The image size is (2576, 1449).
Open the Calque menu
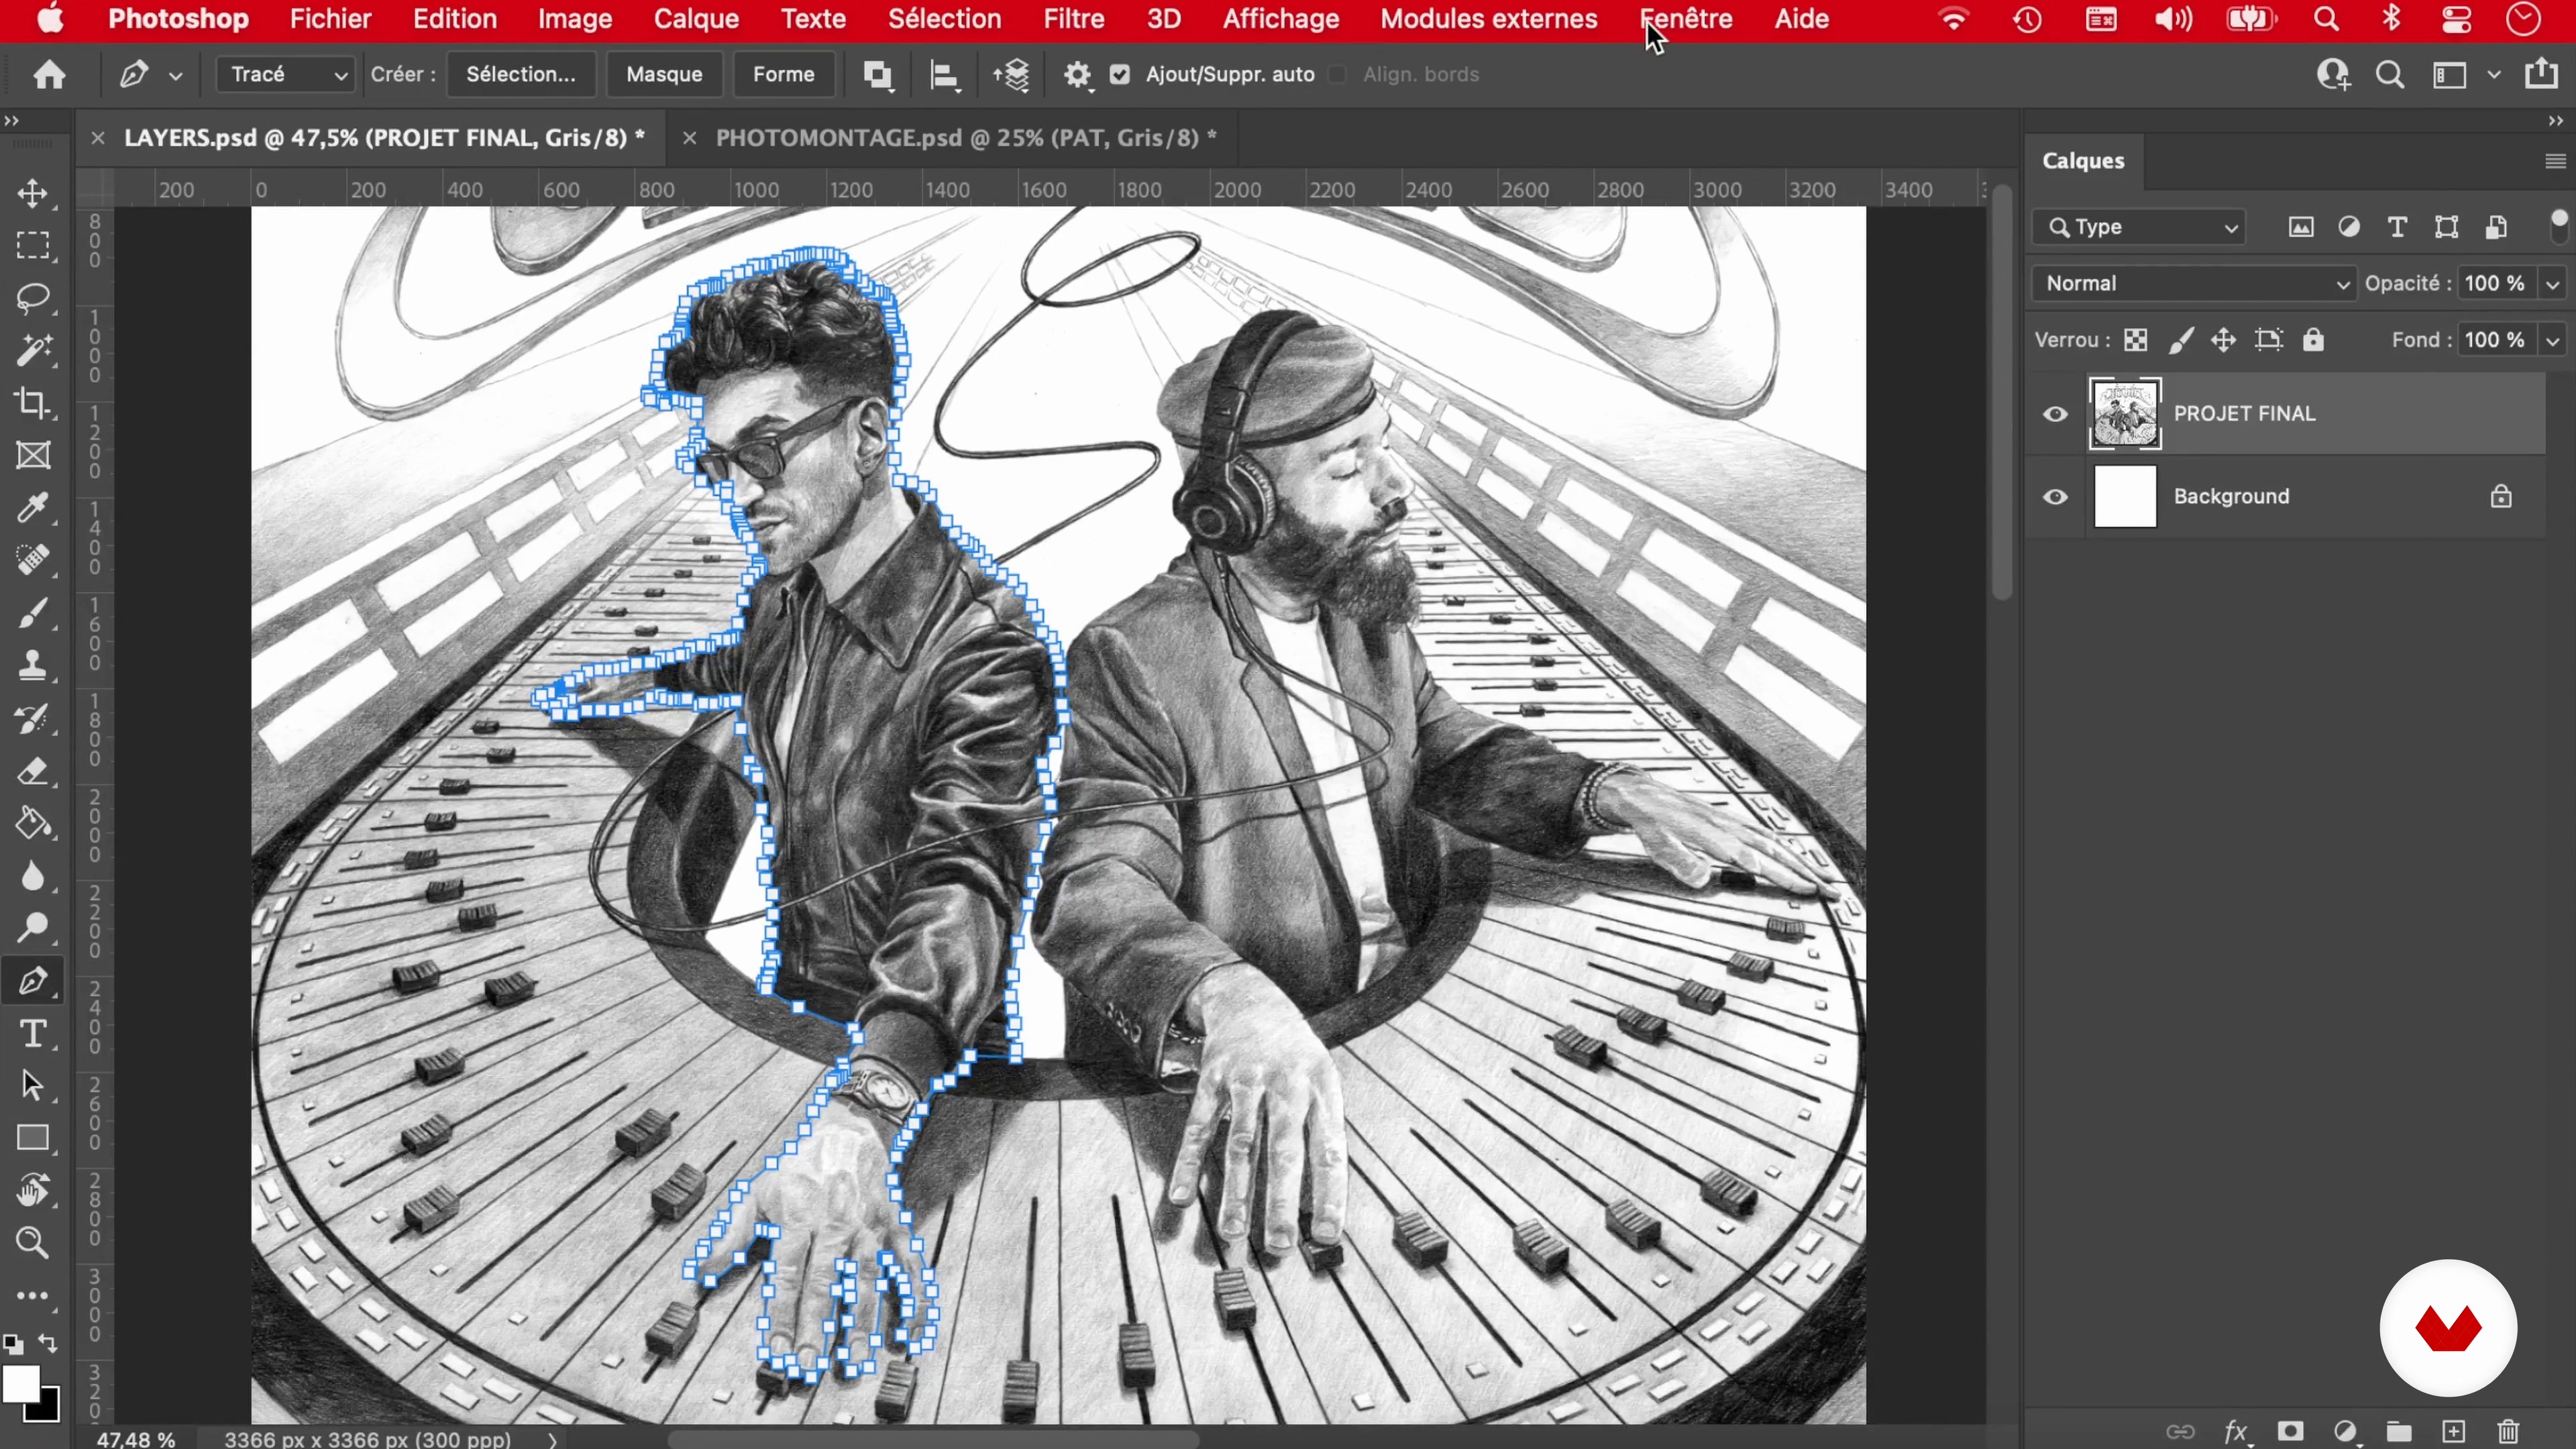point(696,19)
